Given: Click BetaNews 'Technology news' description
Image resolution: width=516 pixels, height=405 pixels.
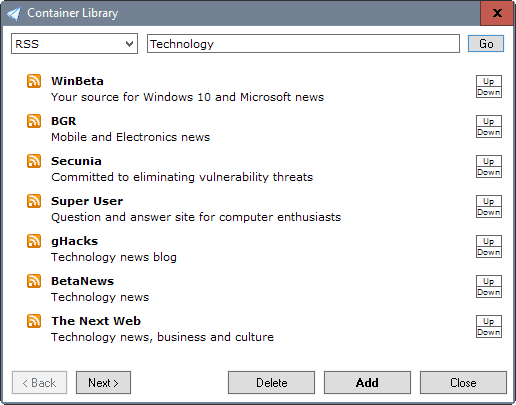Looking at the screenshot, I should click(x=100, y=297).
